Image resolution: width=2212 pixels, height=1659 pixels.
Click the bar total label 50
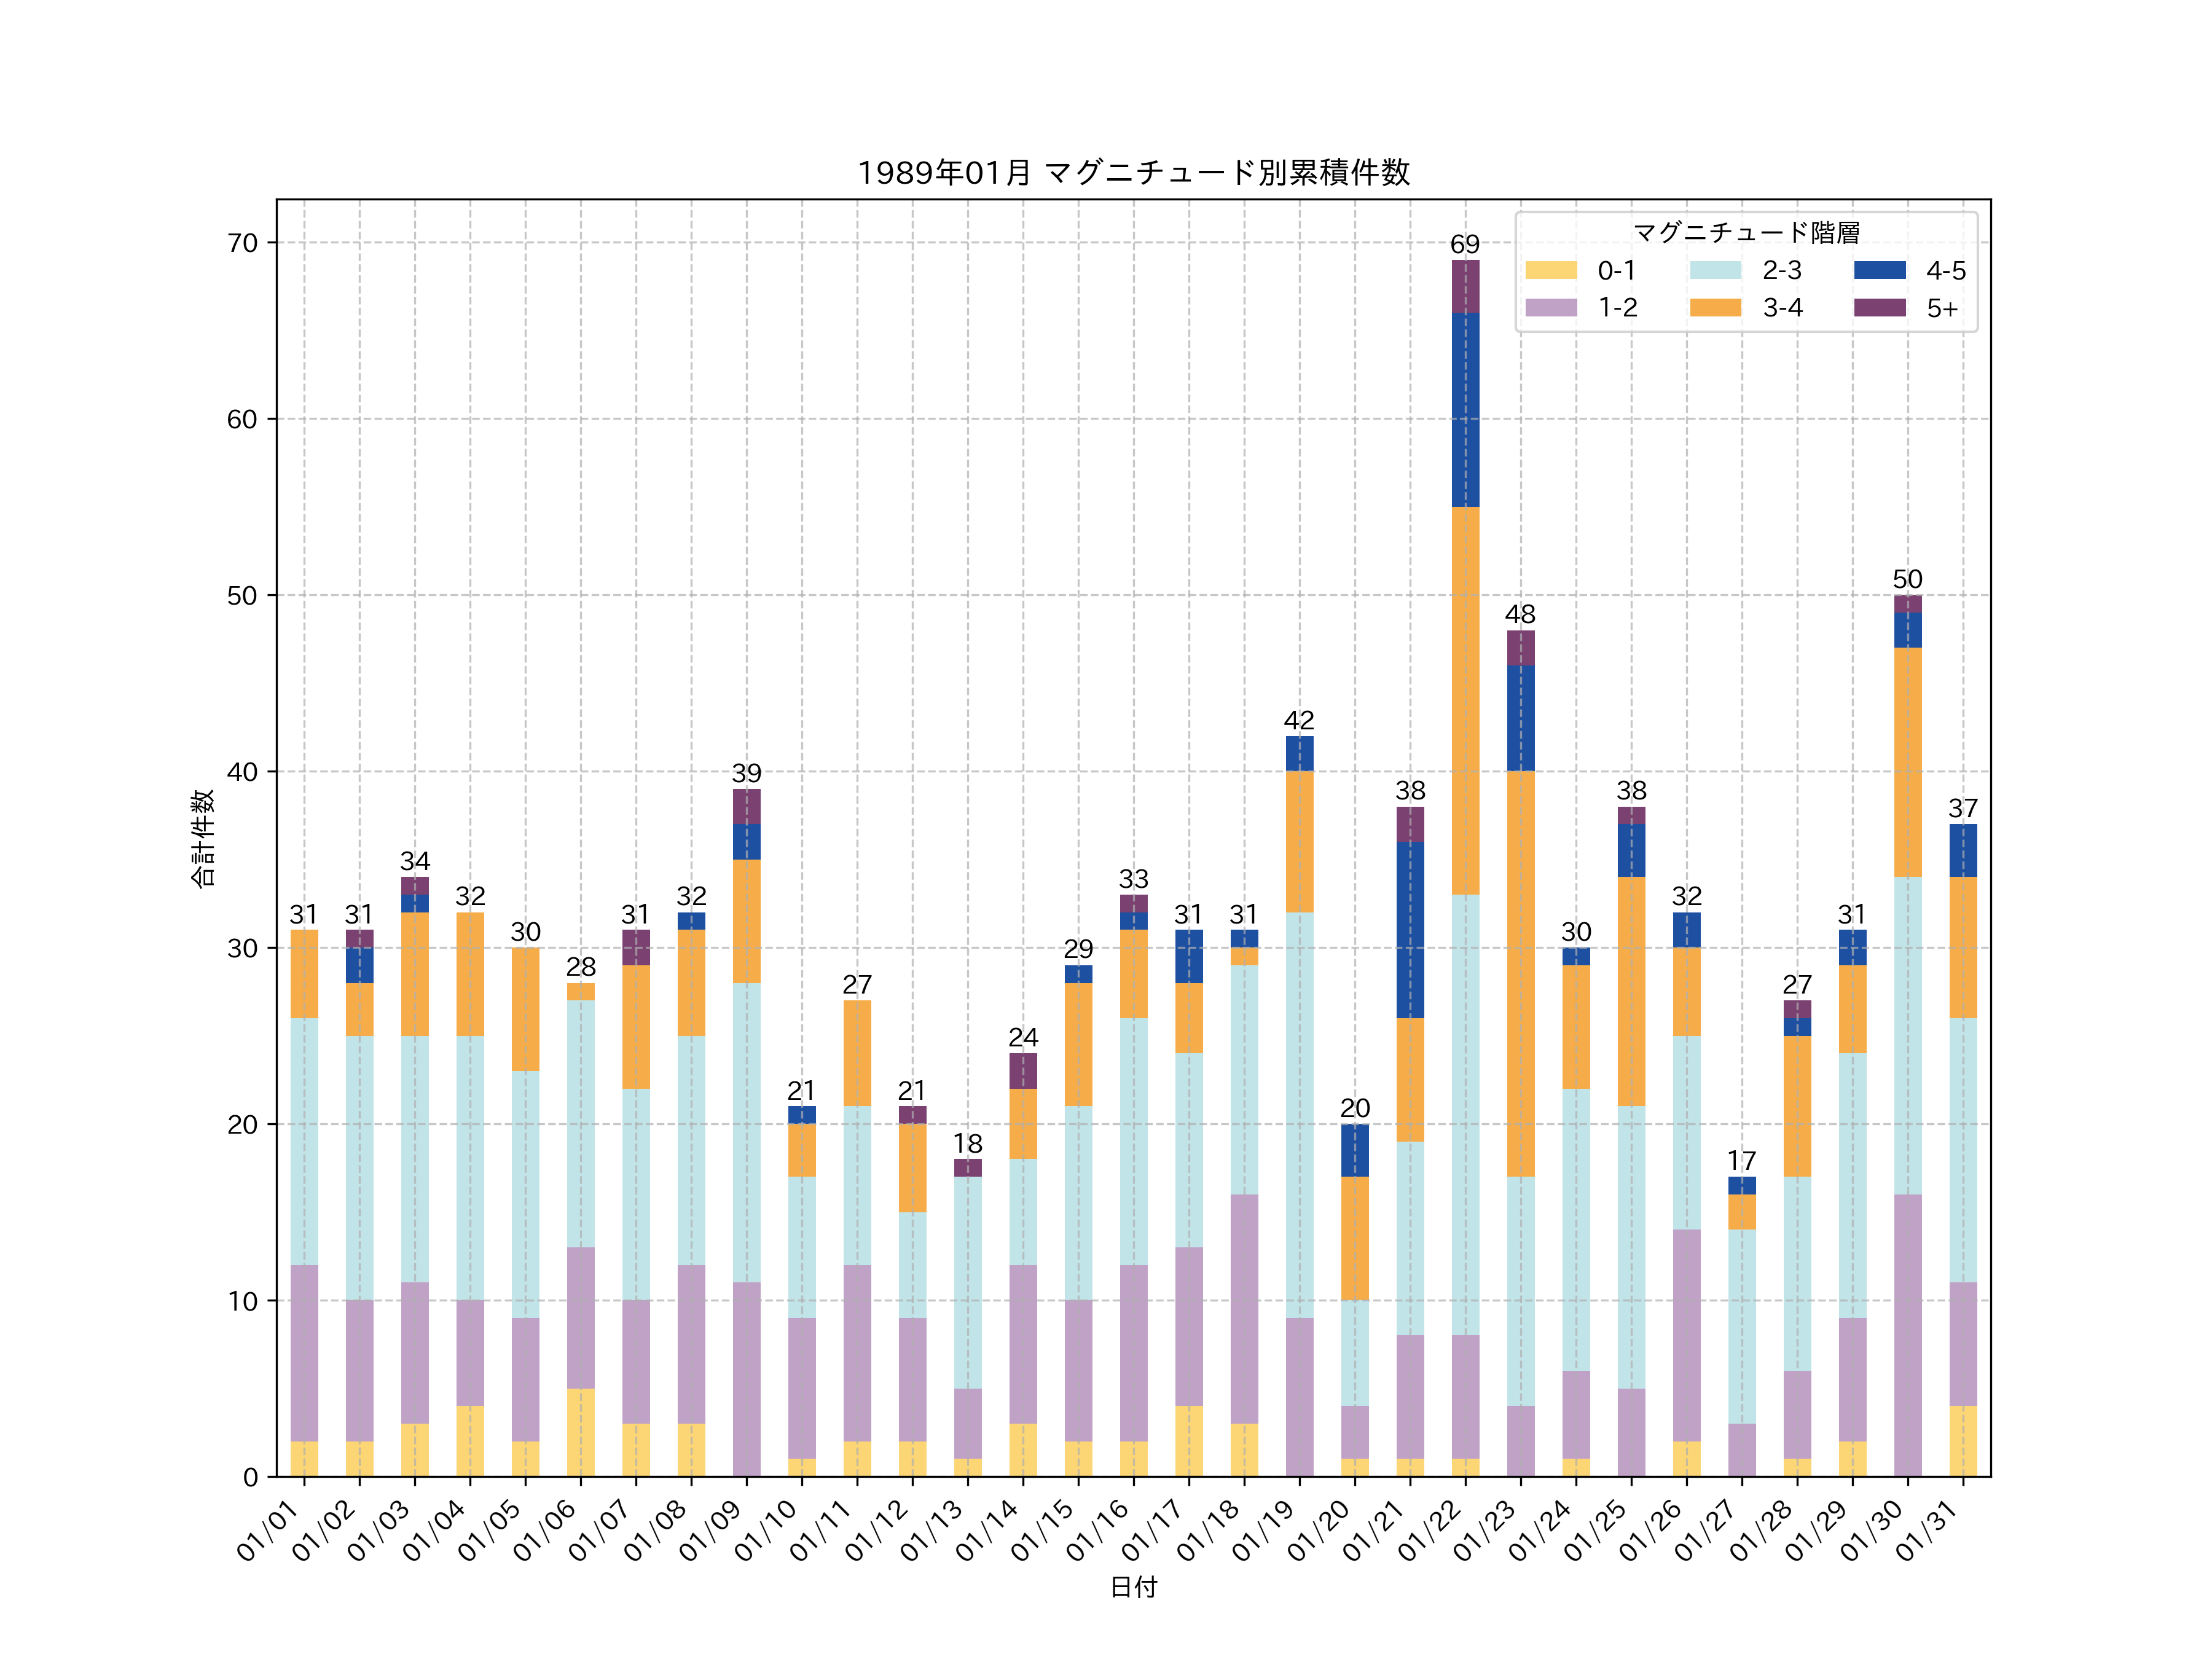click(1907, 579)
